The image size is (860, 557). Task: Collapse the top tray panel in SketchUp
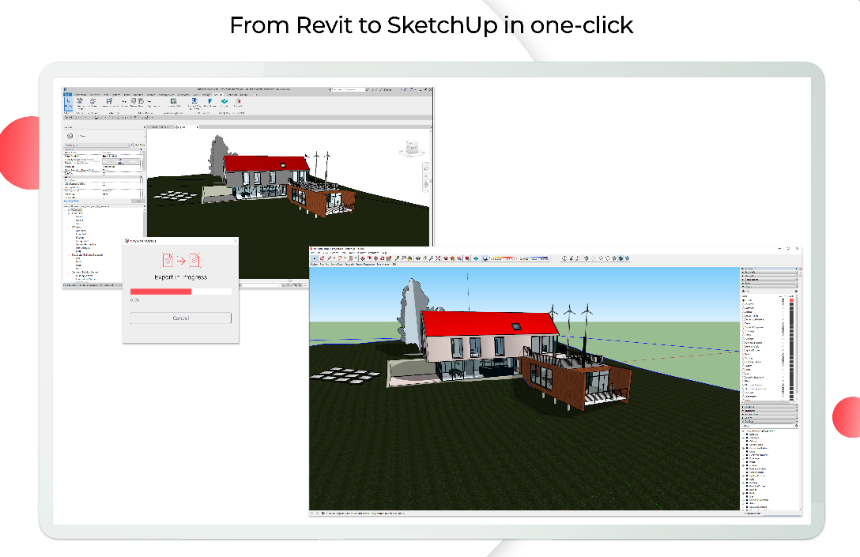click(x=770, y=272)
